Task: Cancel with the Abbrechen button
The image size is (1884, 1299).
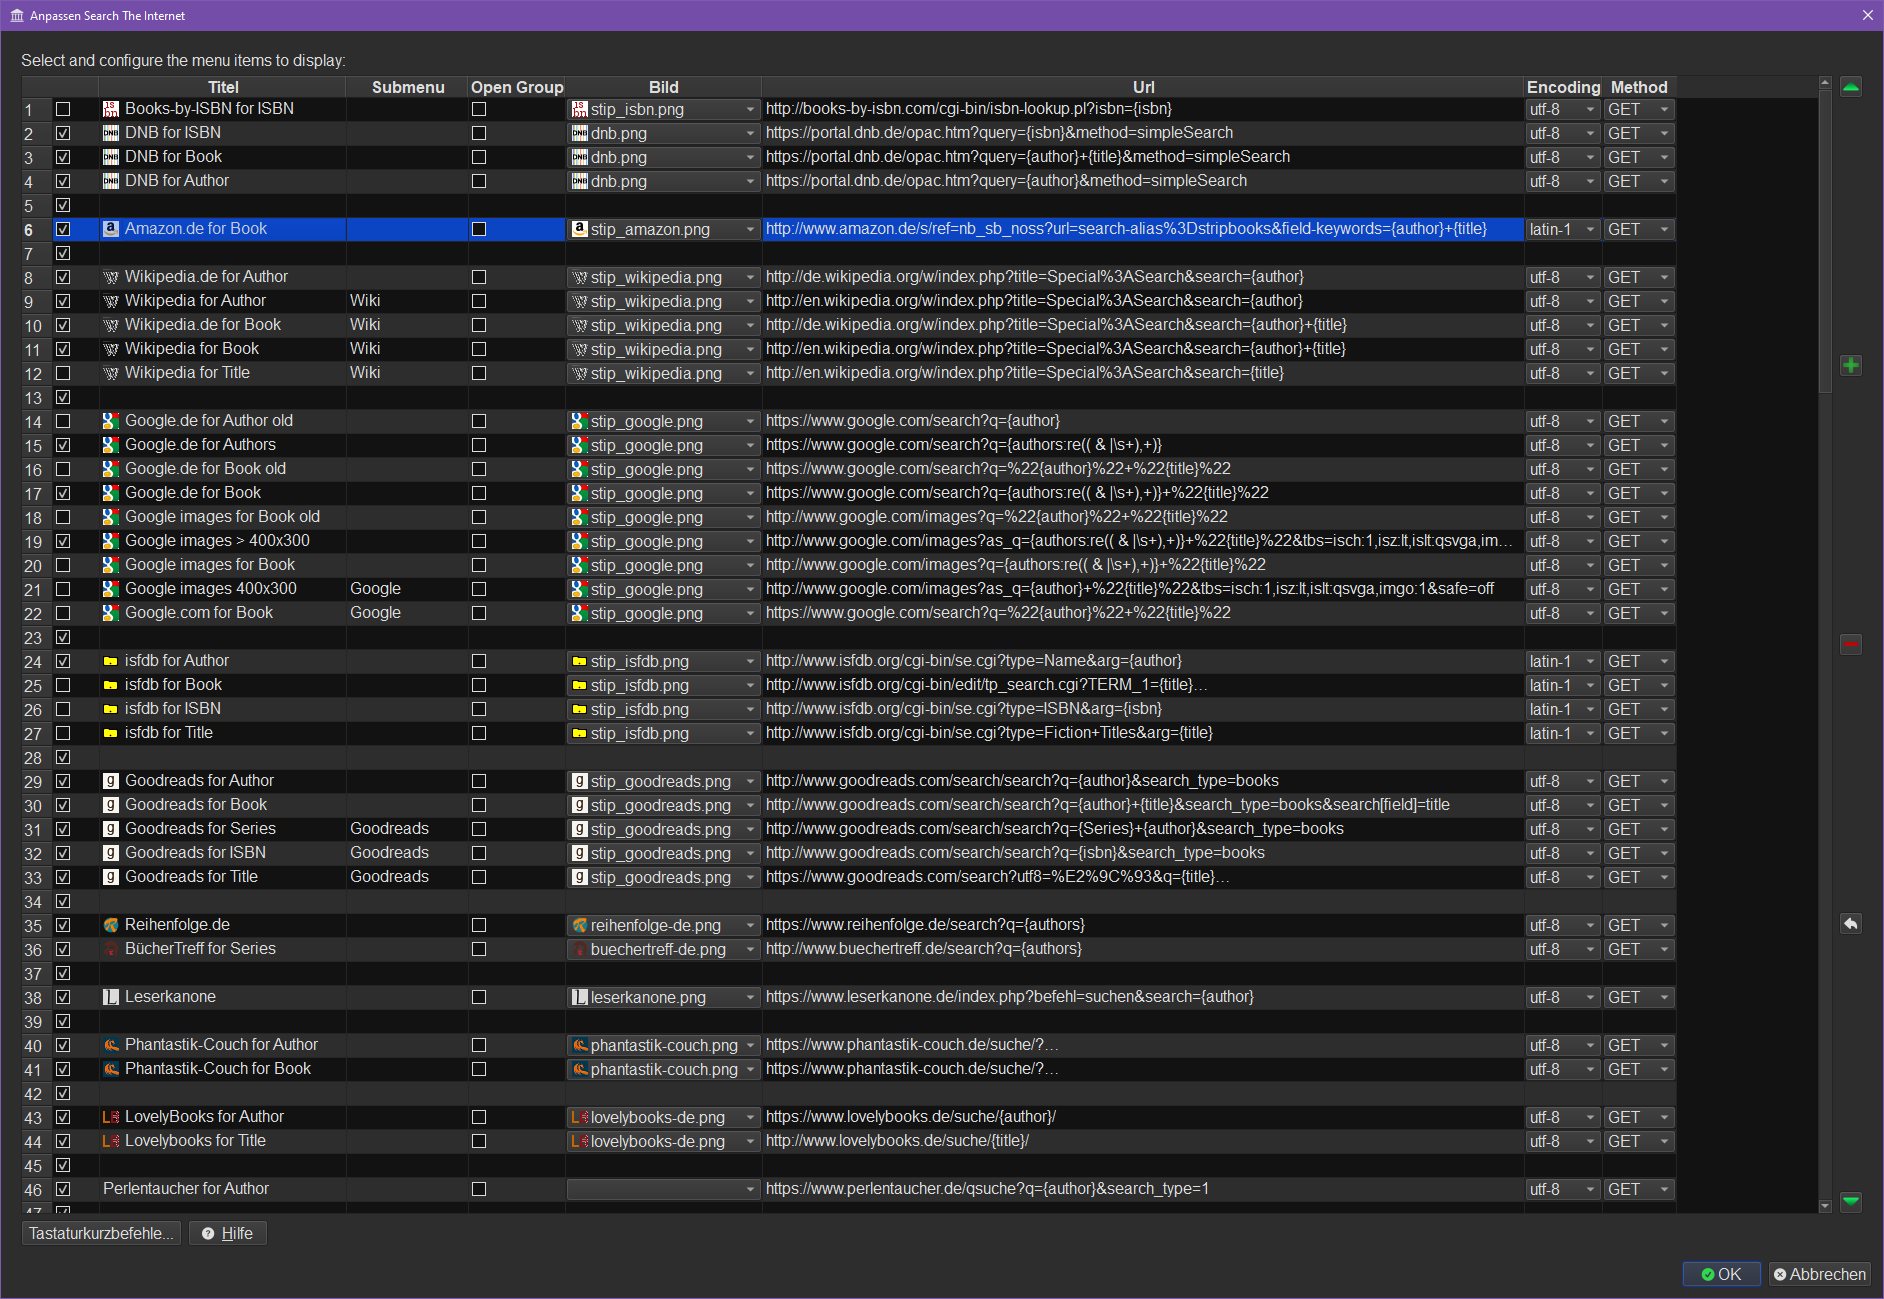Action: tap(1819, 1274)
